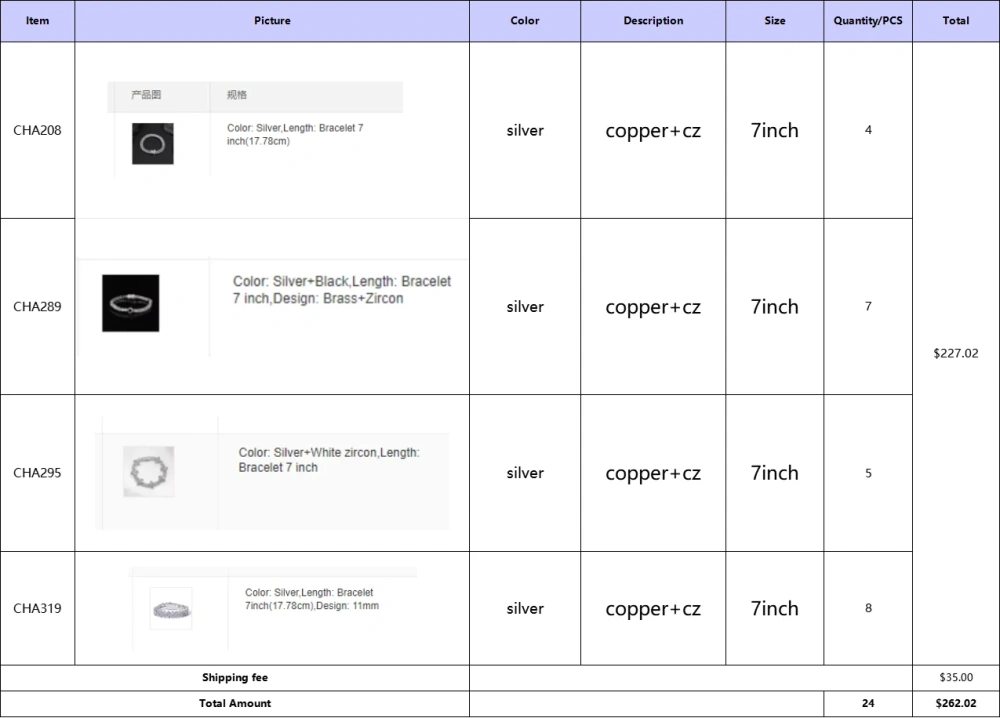Select the Color column header
The width and height of the screenshot is (1000, 718).
(x=525, y=21)
